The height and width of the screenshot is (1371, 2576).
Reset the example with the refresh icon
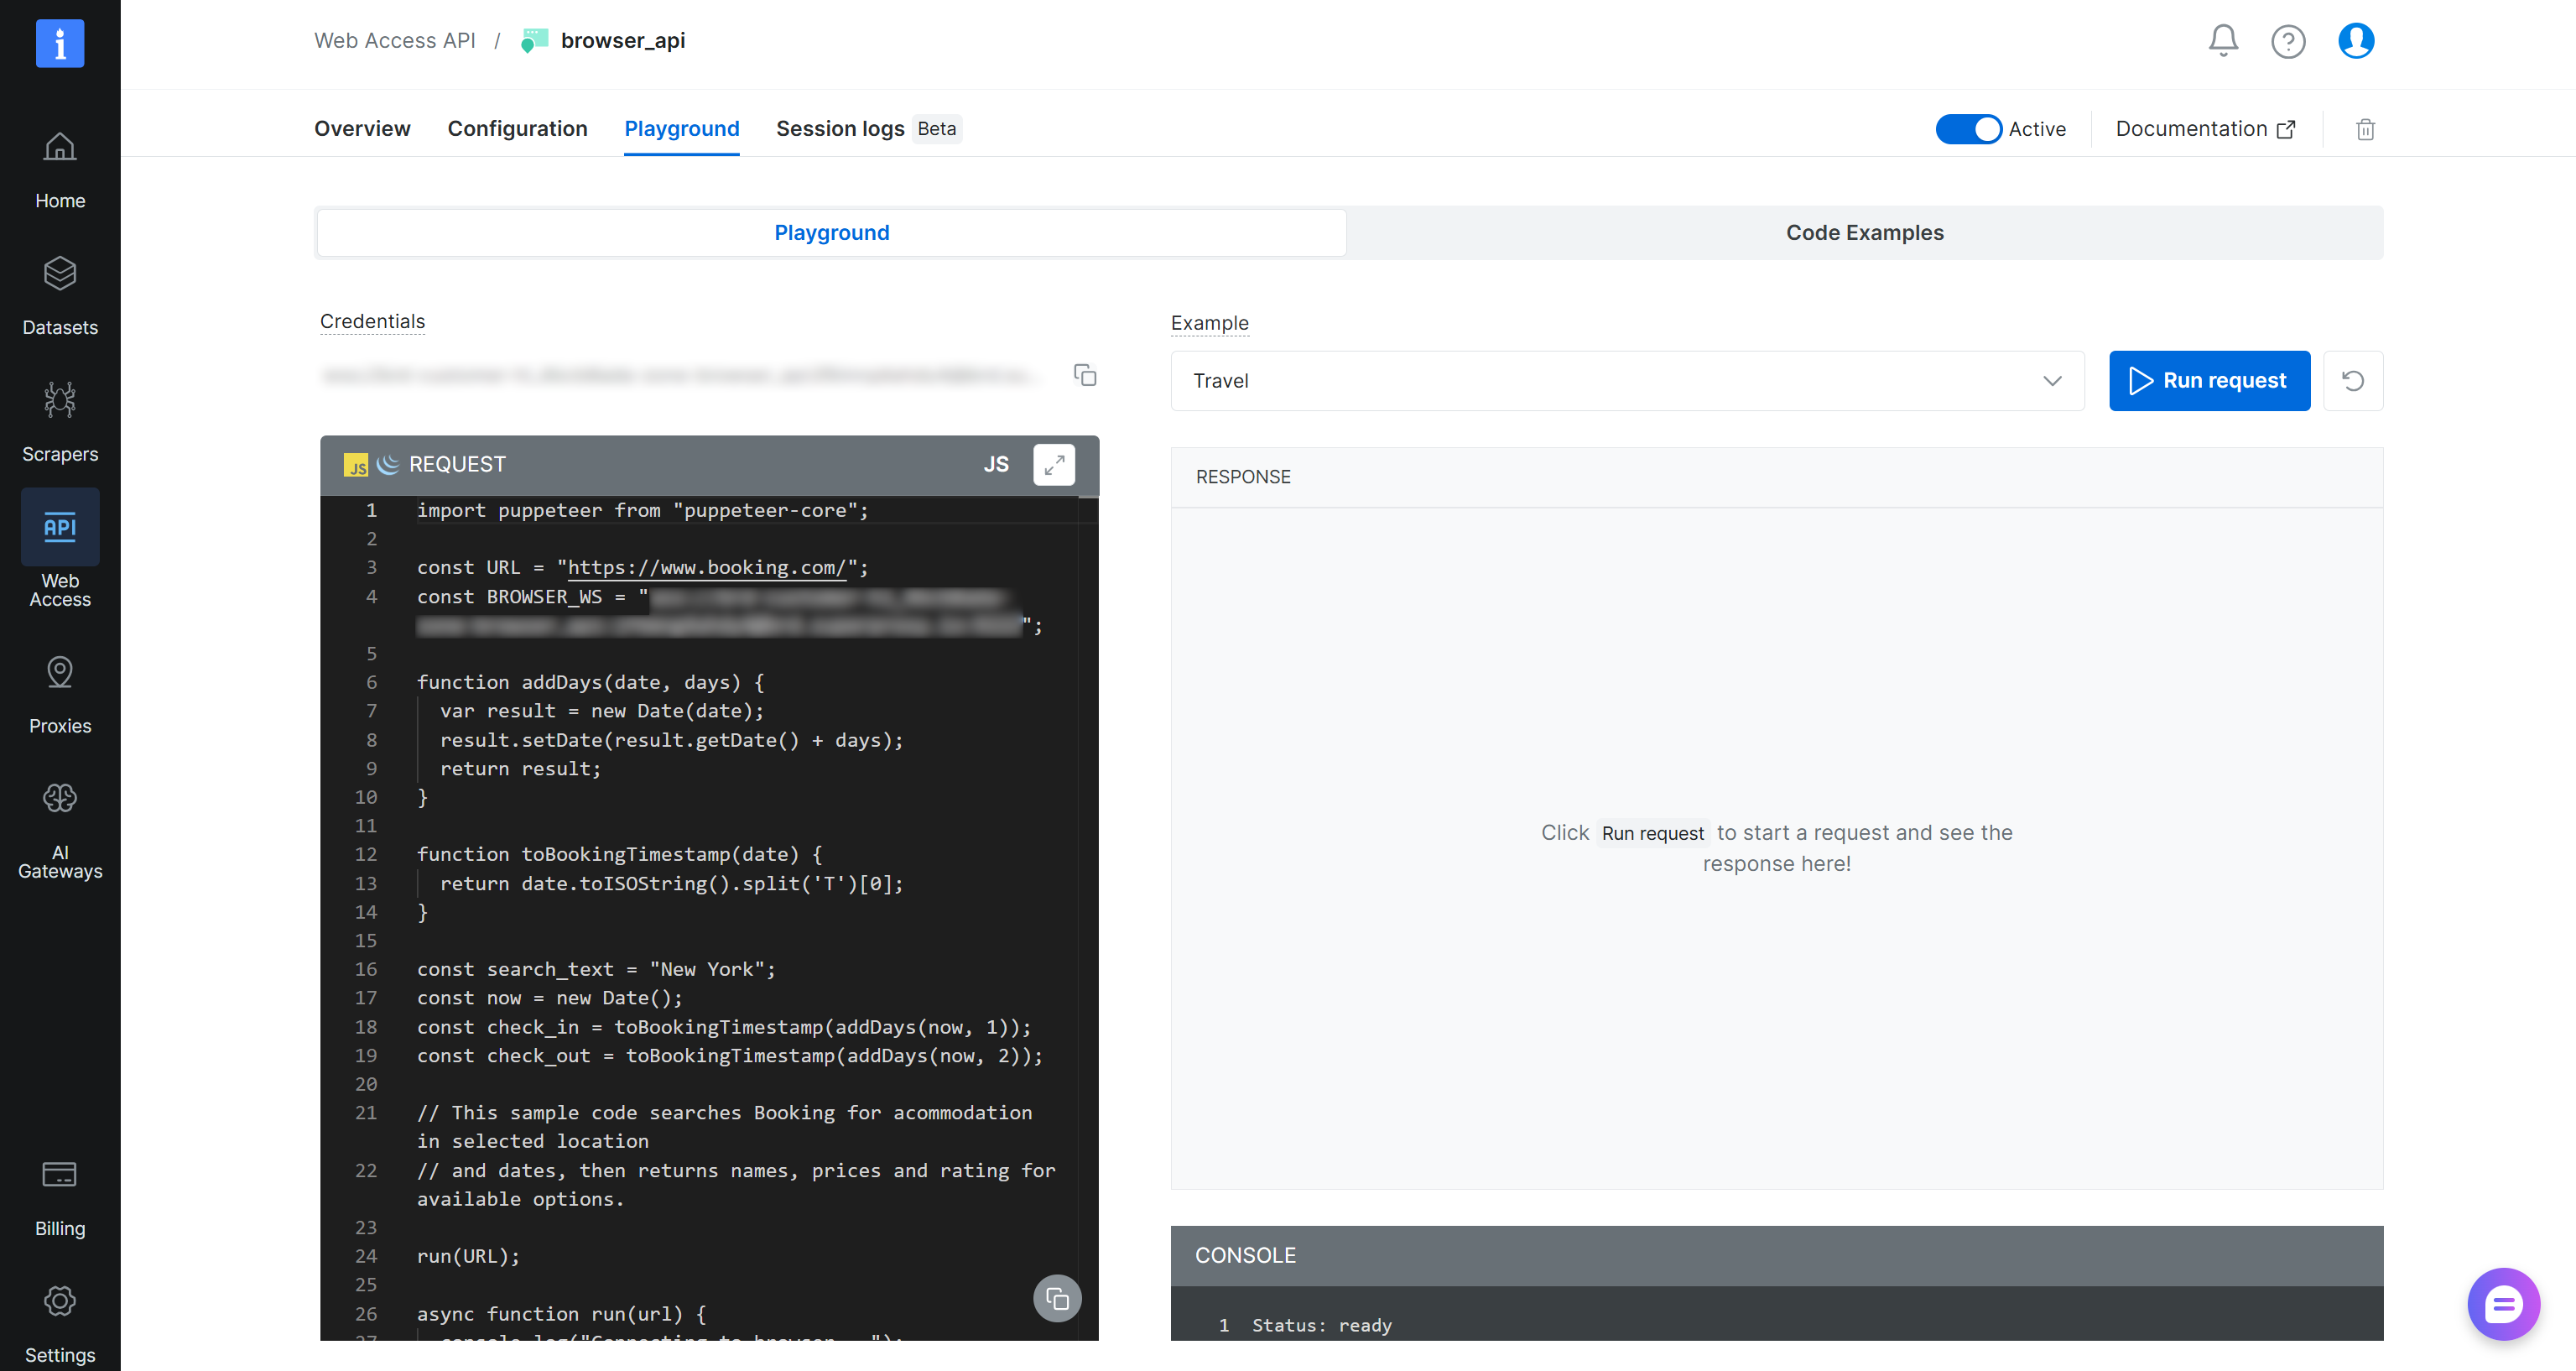point(2353,381)
